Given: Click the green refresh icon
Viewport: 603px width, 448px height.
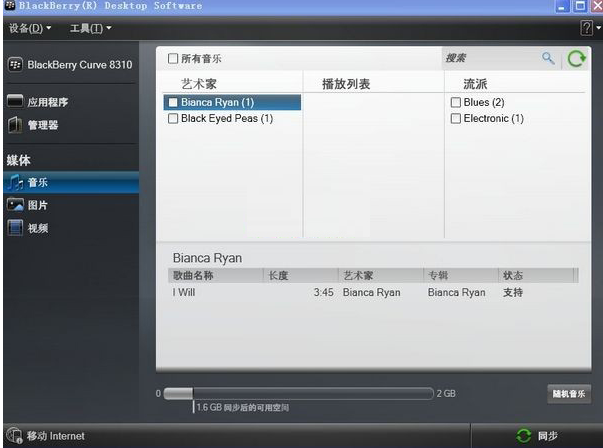Looking at the screenshot, I should click(x=576, y=59).
